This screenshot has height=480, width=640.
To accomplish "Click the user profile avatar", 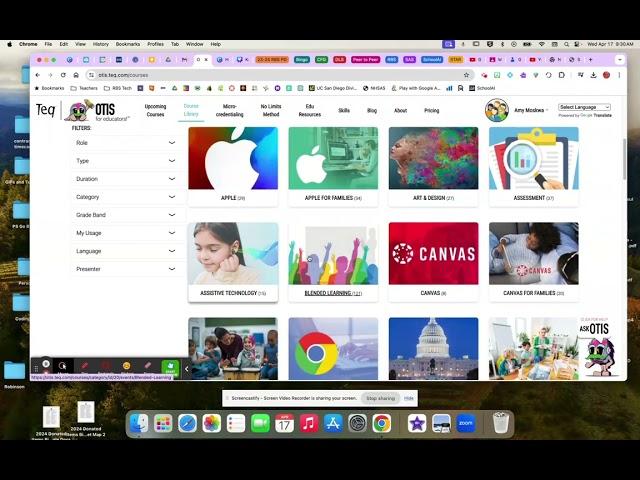I will click(x=497, y=110).
